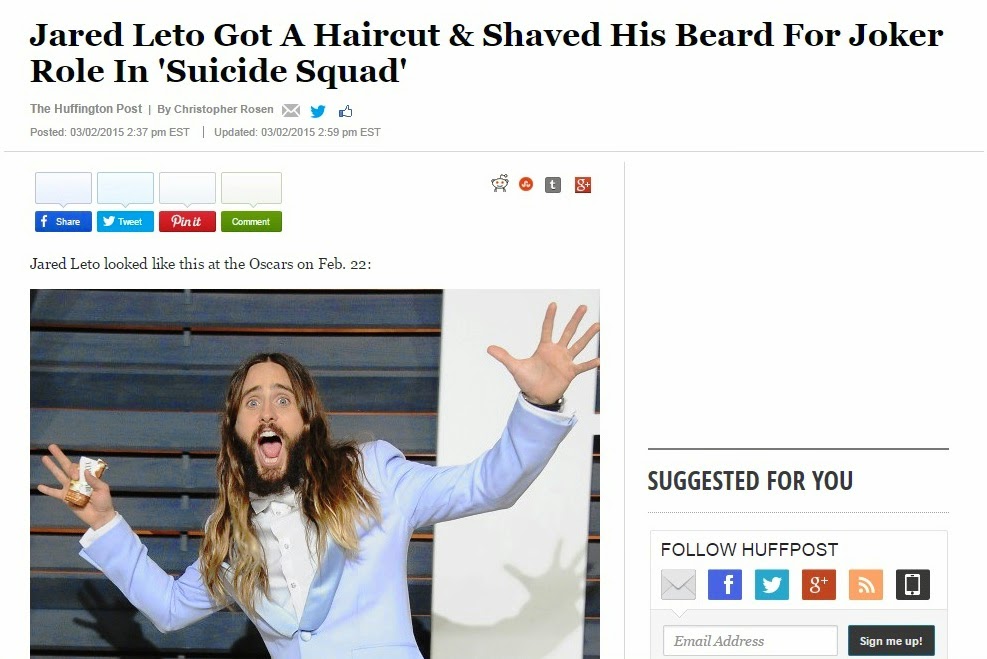Image resolution: width=987 pixels, height=659 pixels.
Task: Follow HuffPost via Facebook icon
Action: 725,585
